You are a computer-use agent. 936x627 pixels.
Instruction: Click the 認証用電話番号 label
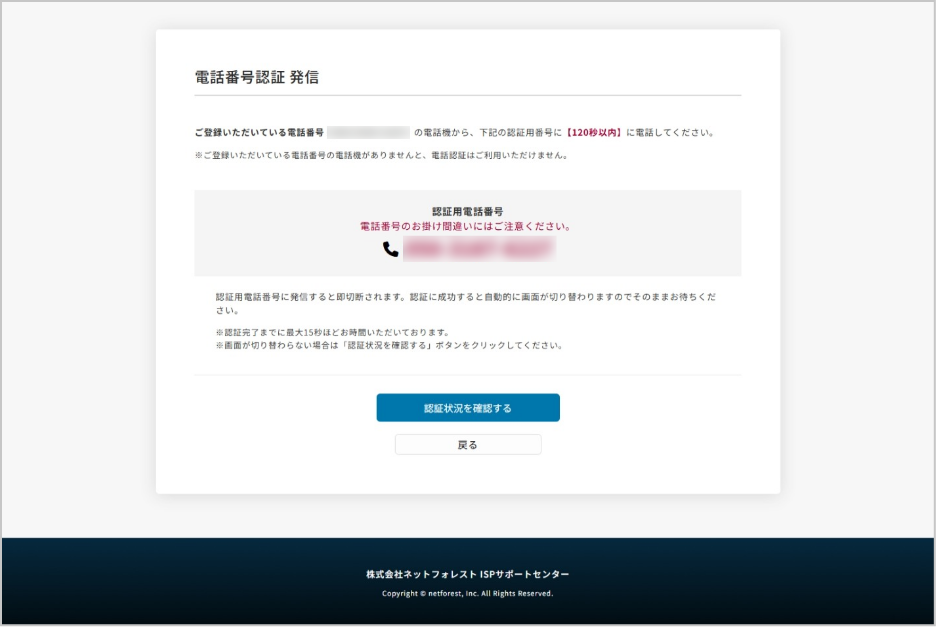coord(467,211)
